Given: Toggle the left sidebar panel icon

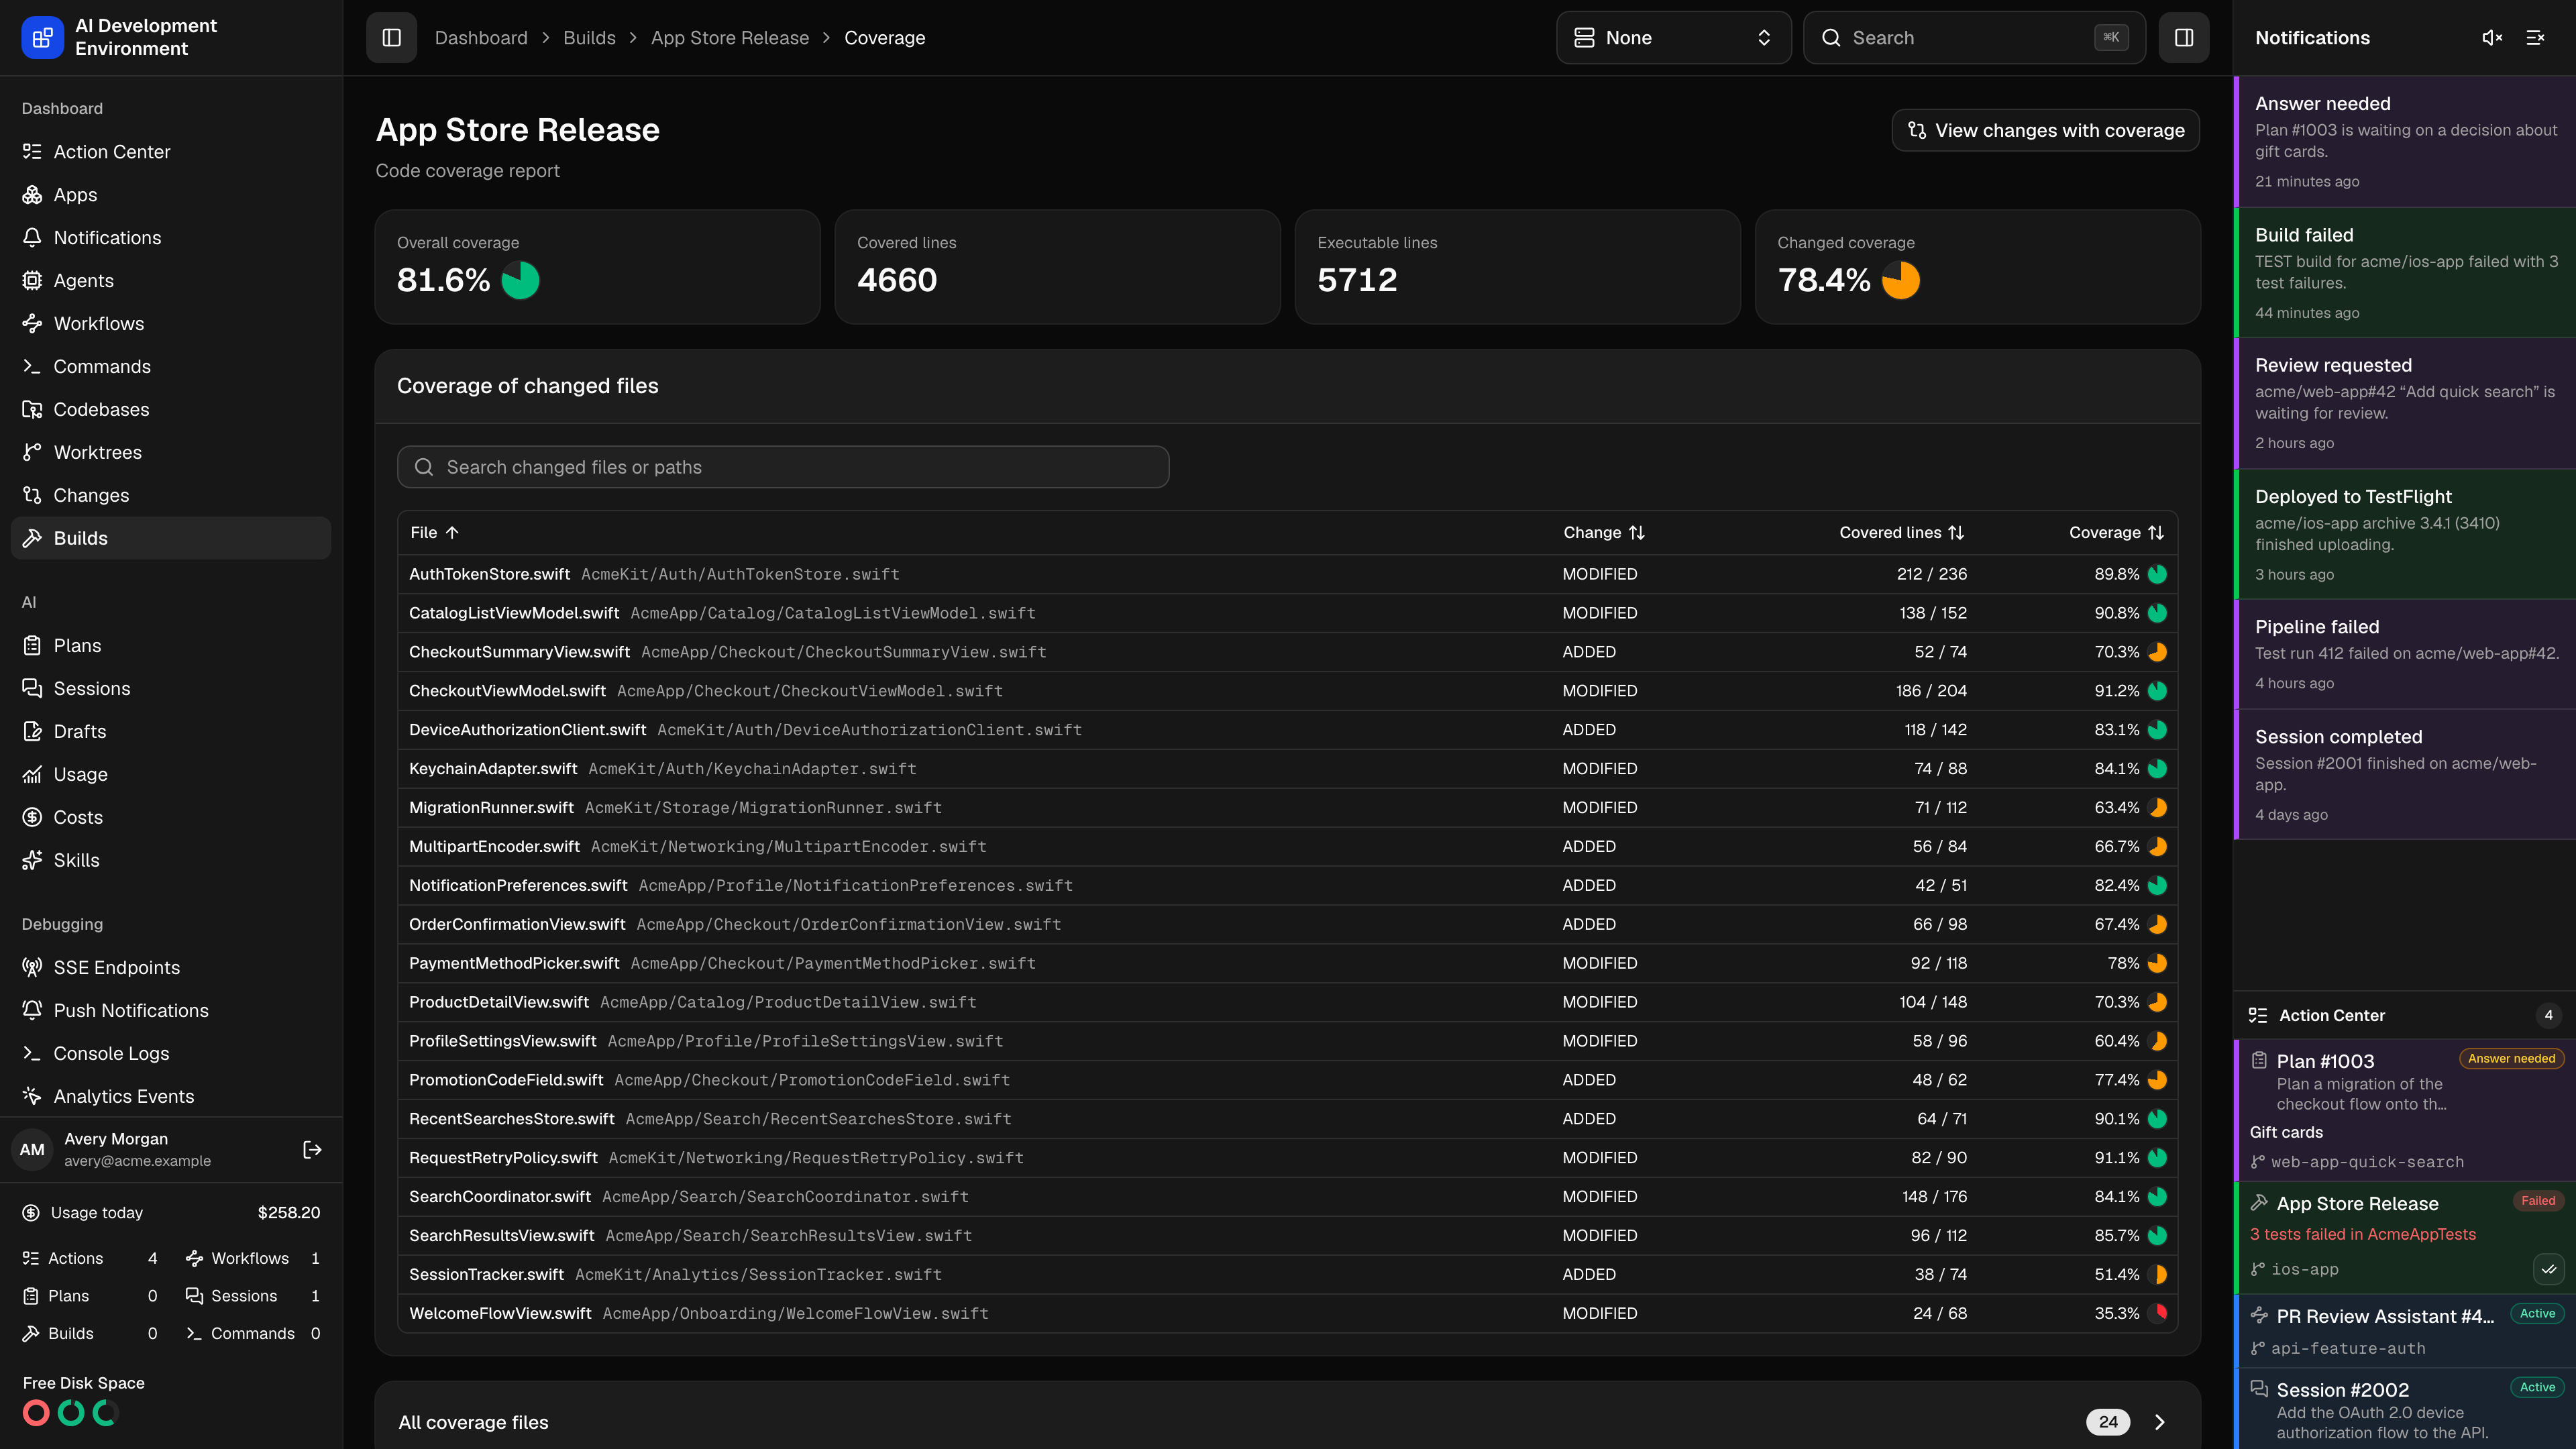Looking at the screenshot, I should click(391, 38).
